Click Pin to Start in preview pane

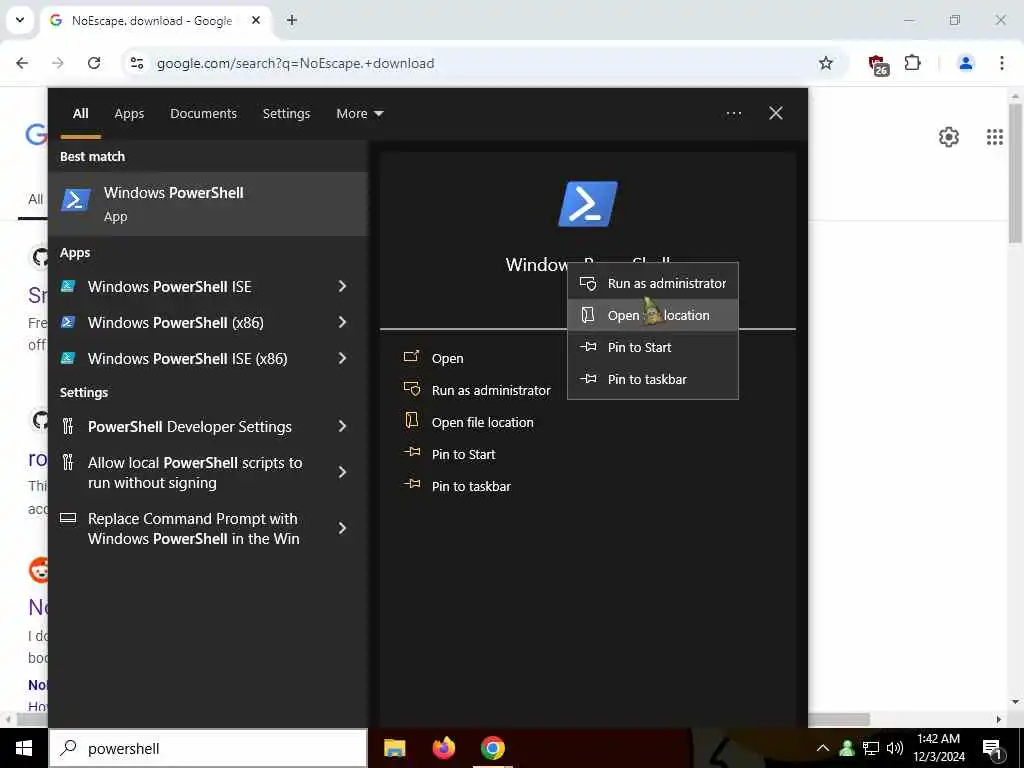coord(449,454)
